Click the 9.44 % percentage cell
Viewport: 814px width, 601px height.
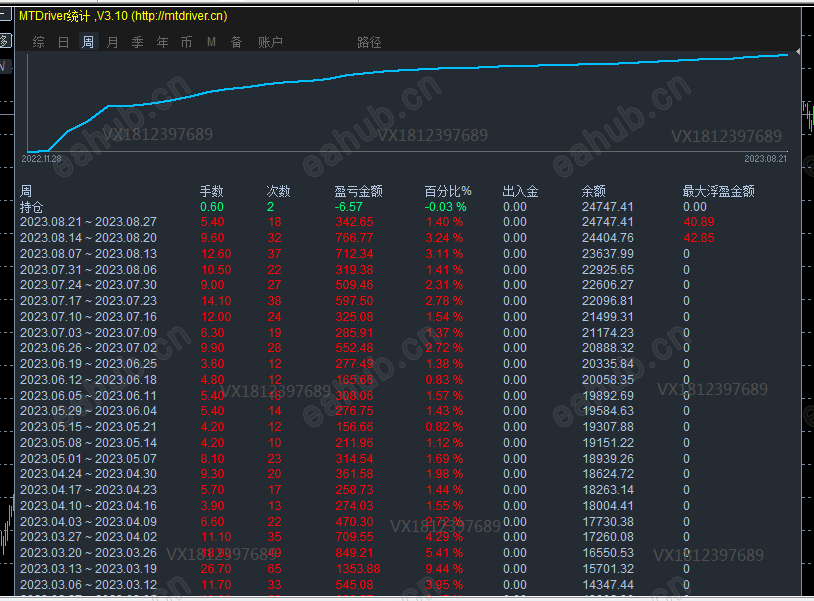pyautogui.click(x=444, y=569)
